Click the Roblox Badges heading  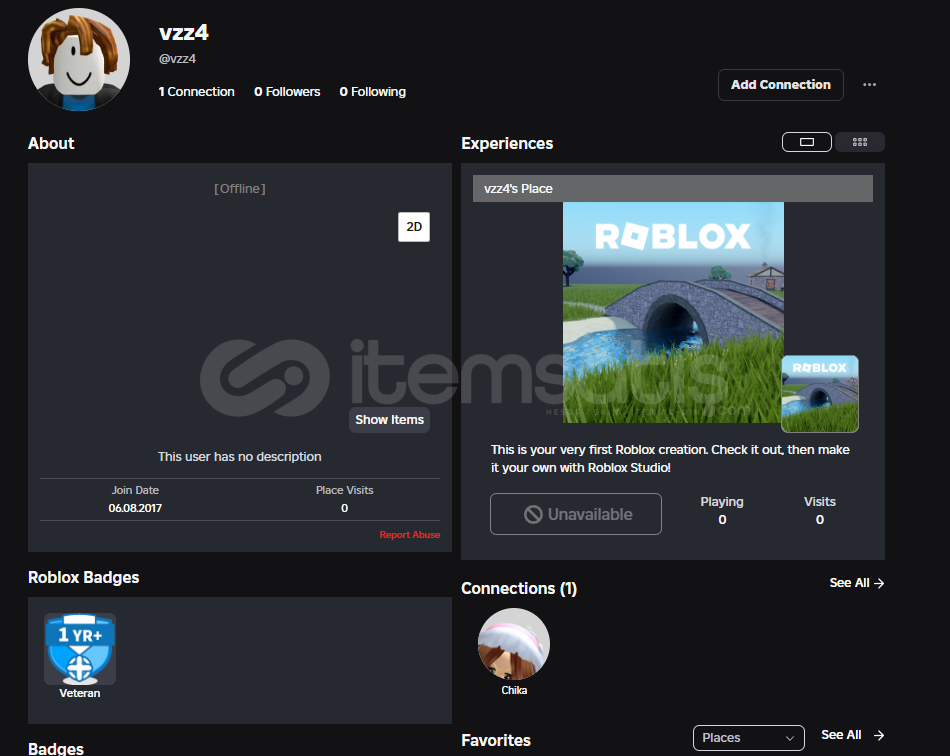(x=84, y=577)
